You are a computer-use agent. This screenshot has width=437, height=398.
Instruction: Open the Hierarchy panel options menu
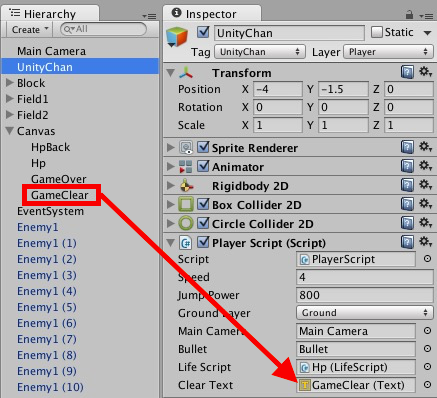coord(149,16)
